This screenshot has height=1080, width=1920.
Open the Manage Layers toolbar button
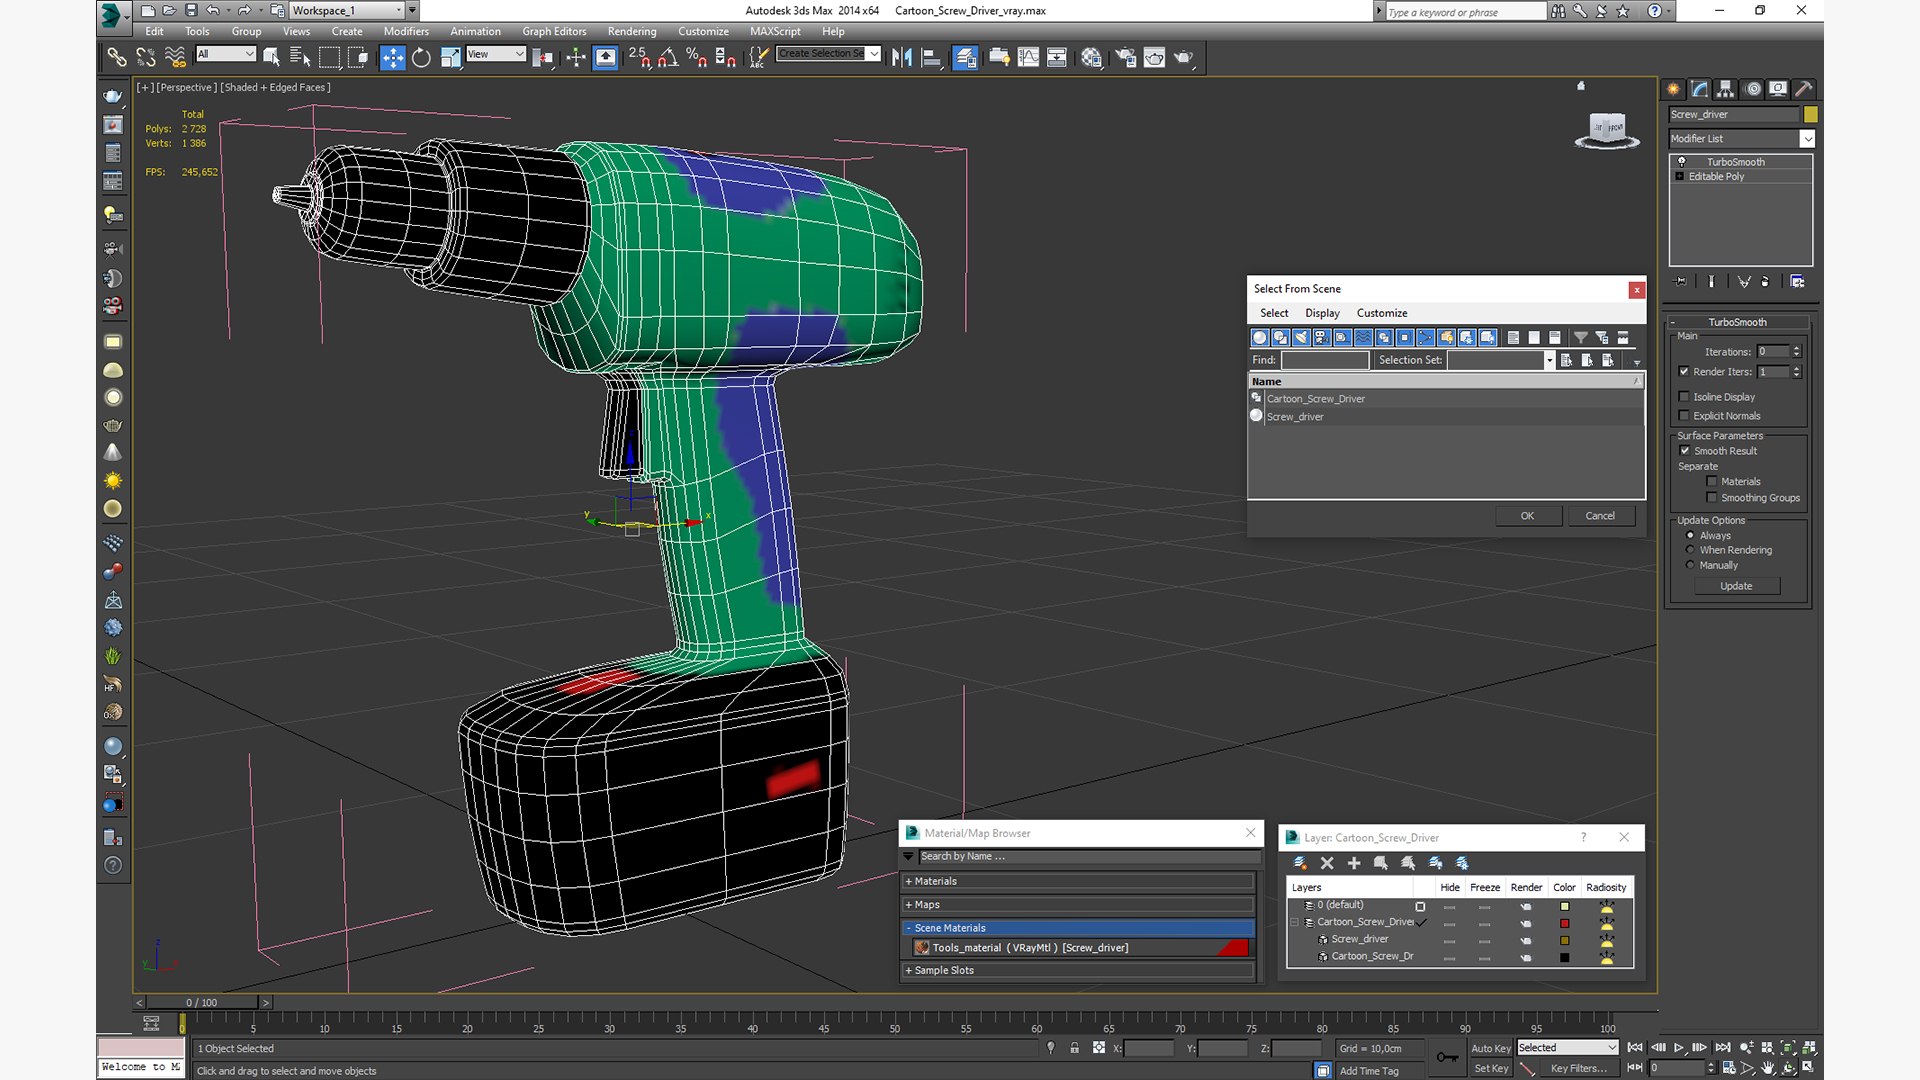tap(965, 57)
